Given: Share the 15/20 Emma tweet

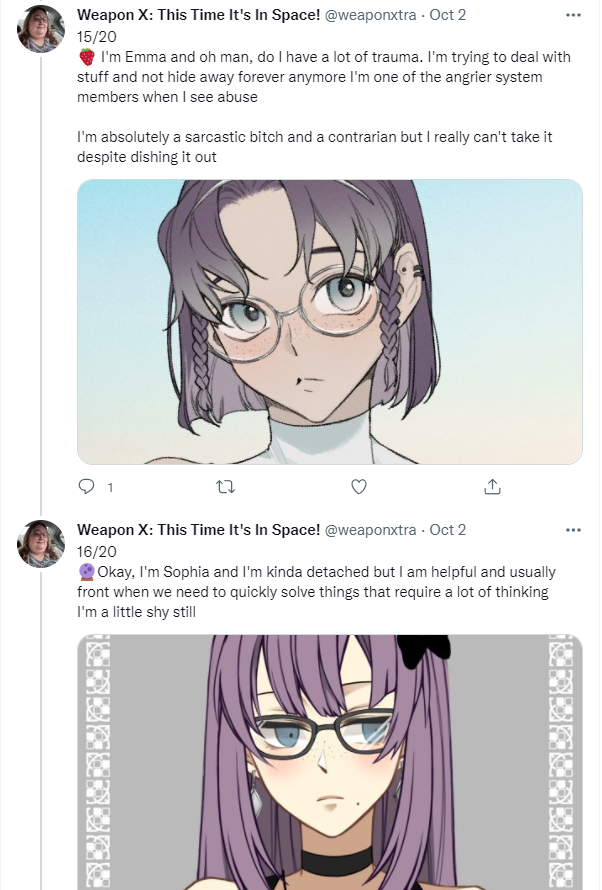Looking at the screenshot, I should [492, 486].
